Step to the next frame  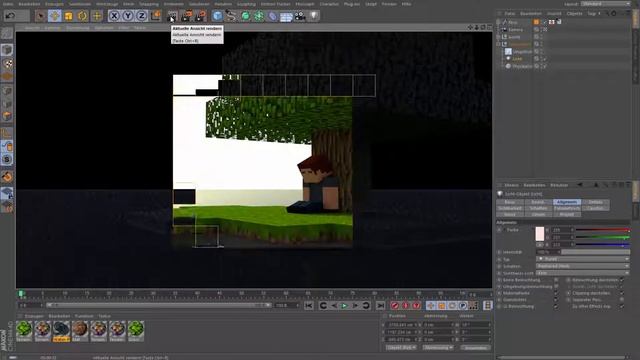point(355,305)
